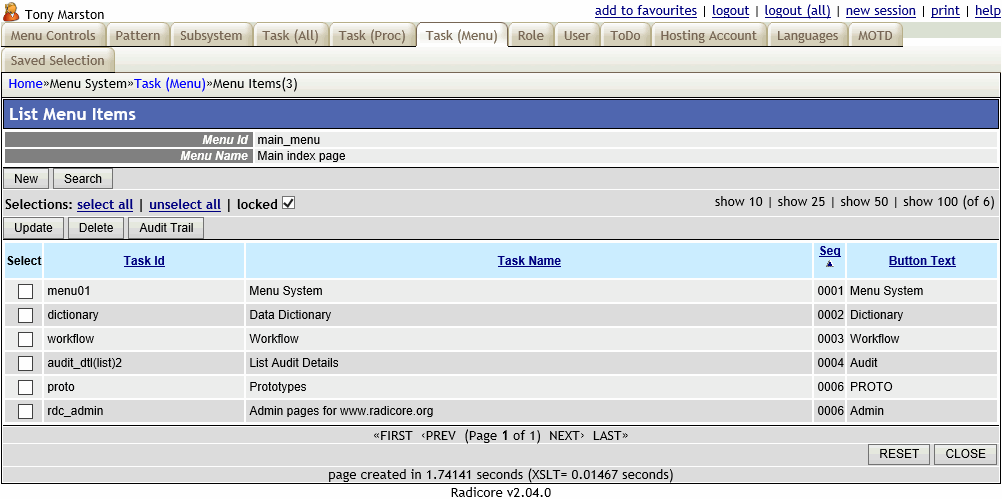This screenshot has width=1002, height=499.
Task: Navigate to Home in breadcrumb
Action: pyautogui.click(x=25, y=84)
